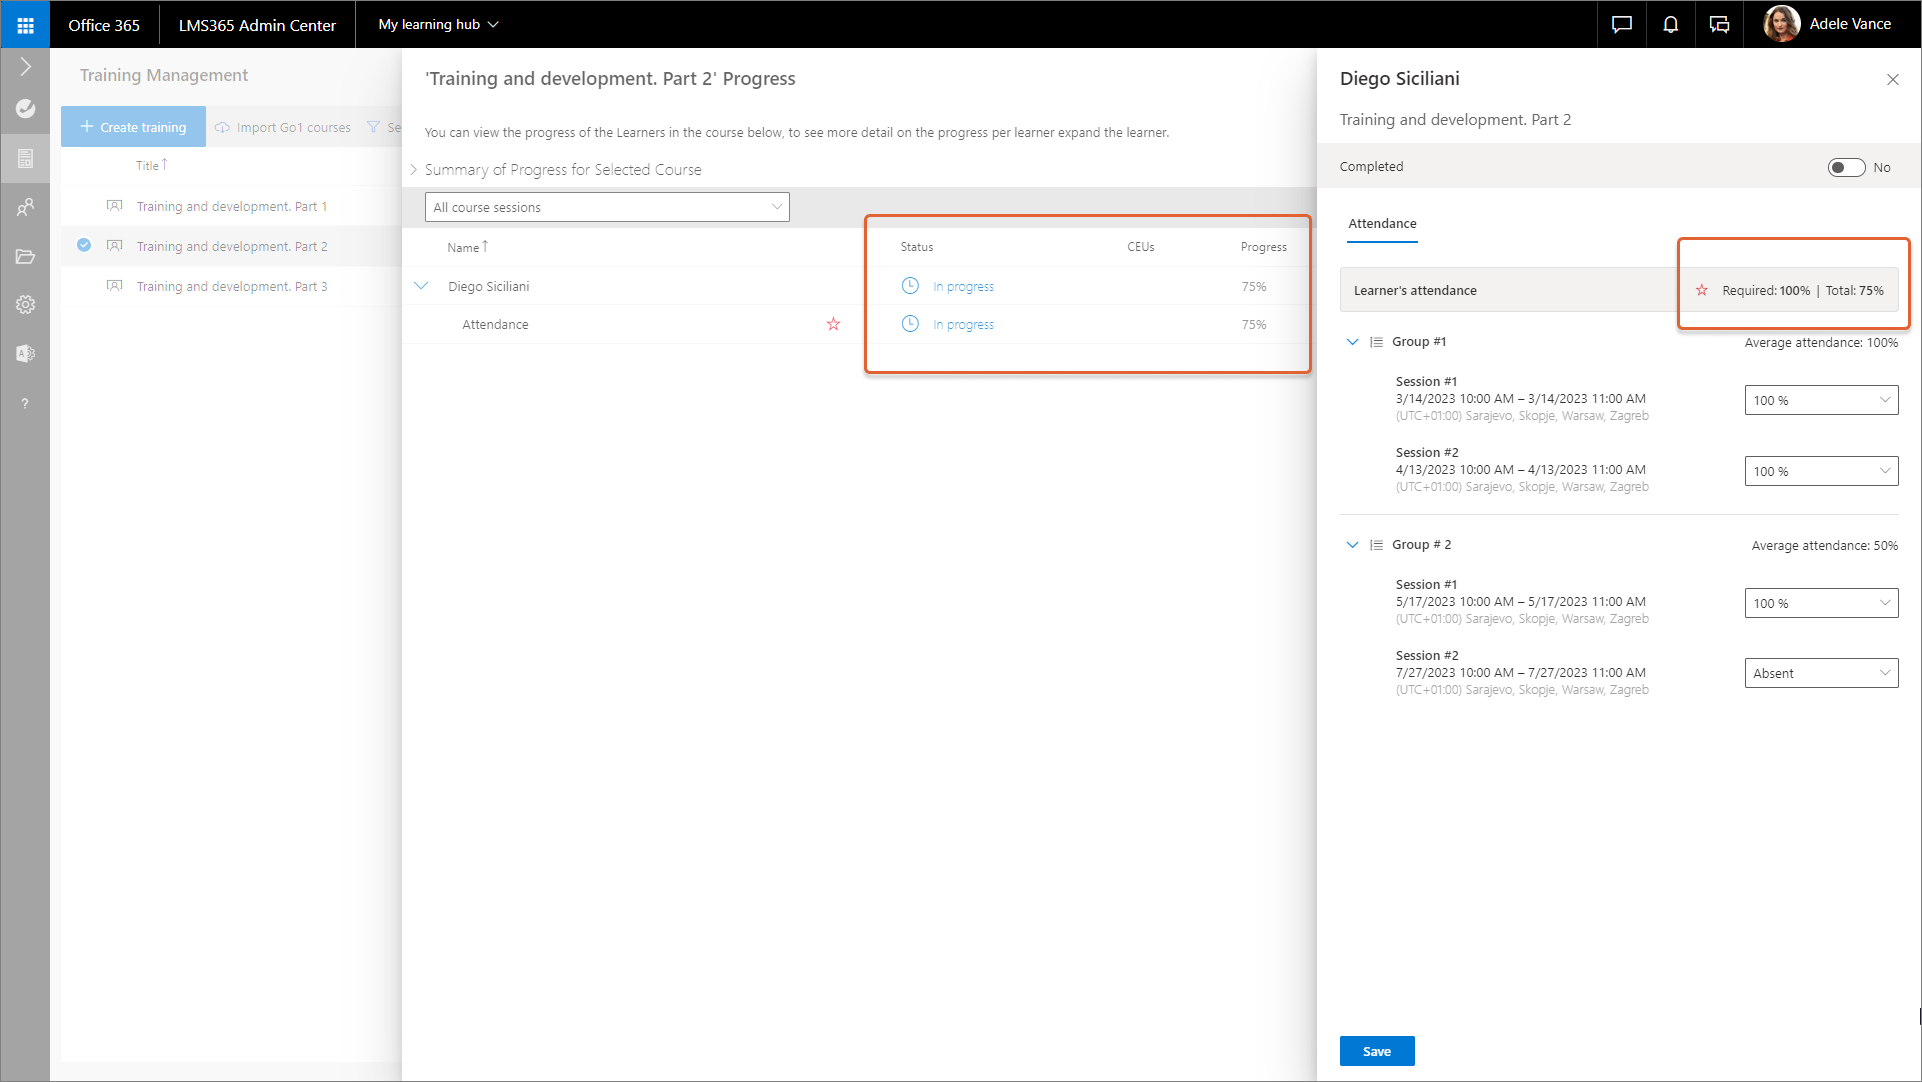Open the folder icon in left sidebar

point(25,256)
